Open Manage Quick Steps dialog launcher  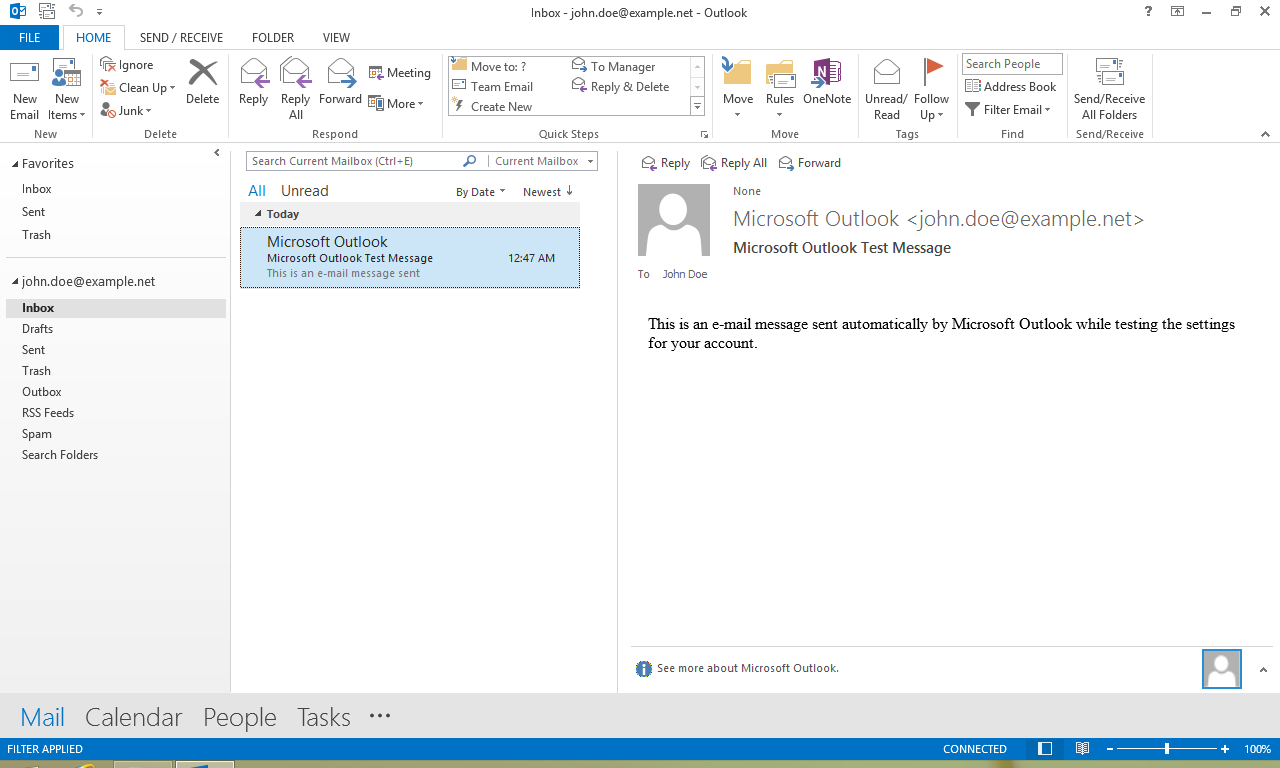(x=704, y=134)
